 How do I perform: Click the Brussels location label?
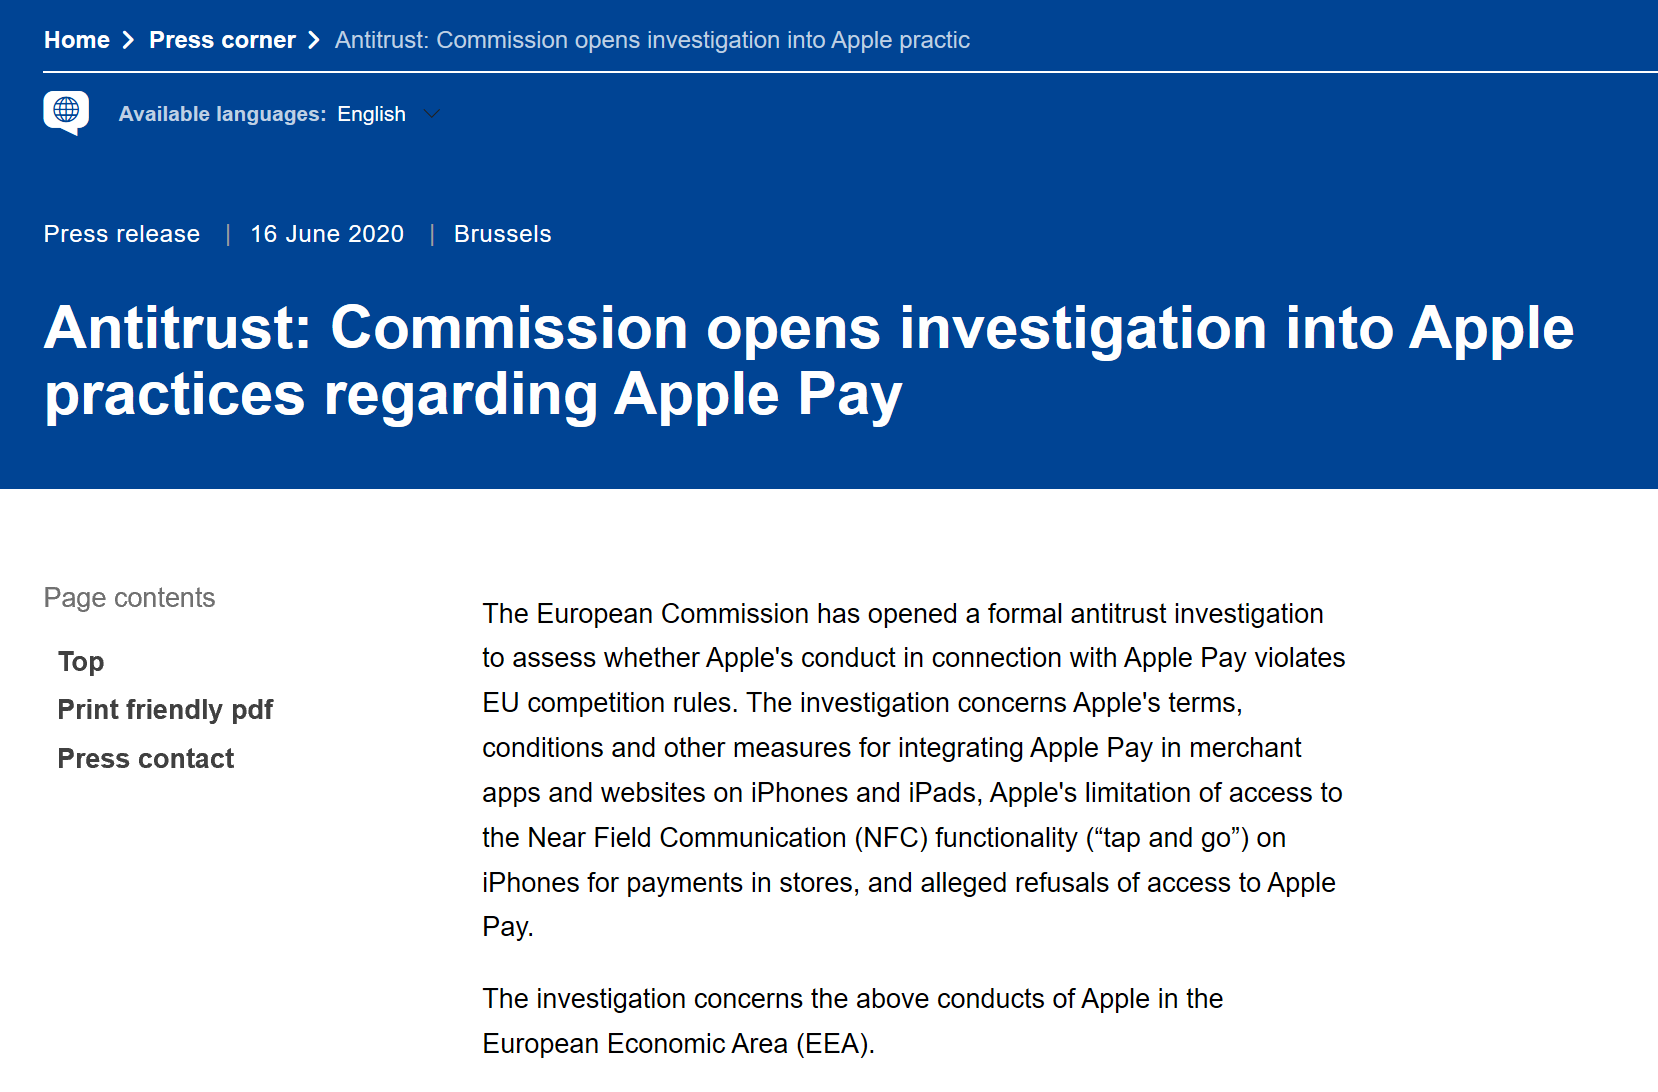pos(503,234)
